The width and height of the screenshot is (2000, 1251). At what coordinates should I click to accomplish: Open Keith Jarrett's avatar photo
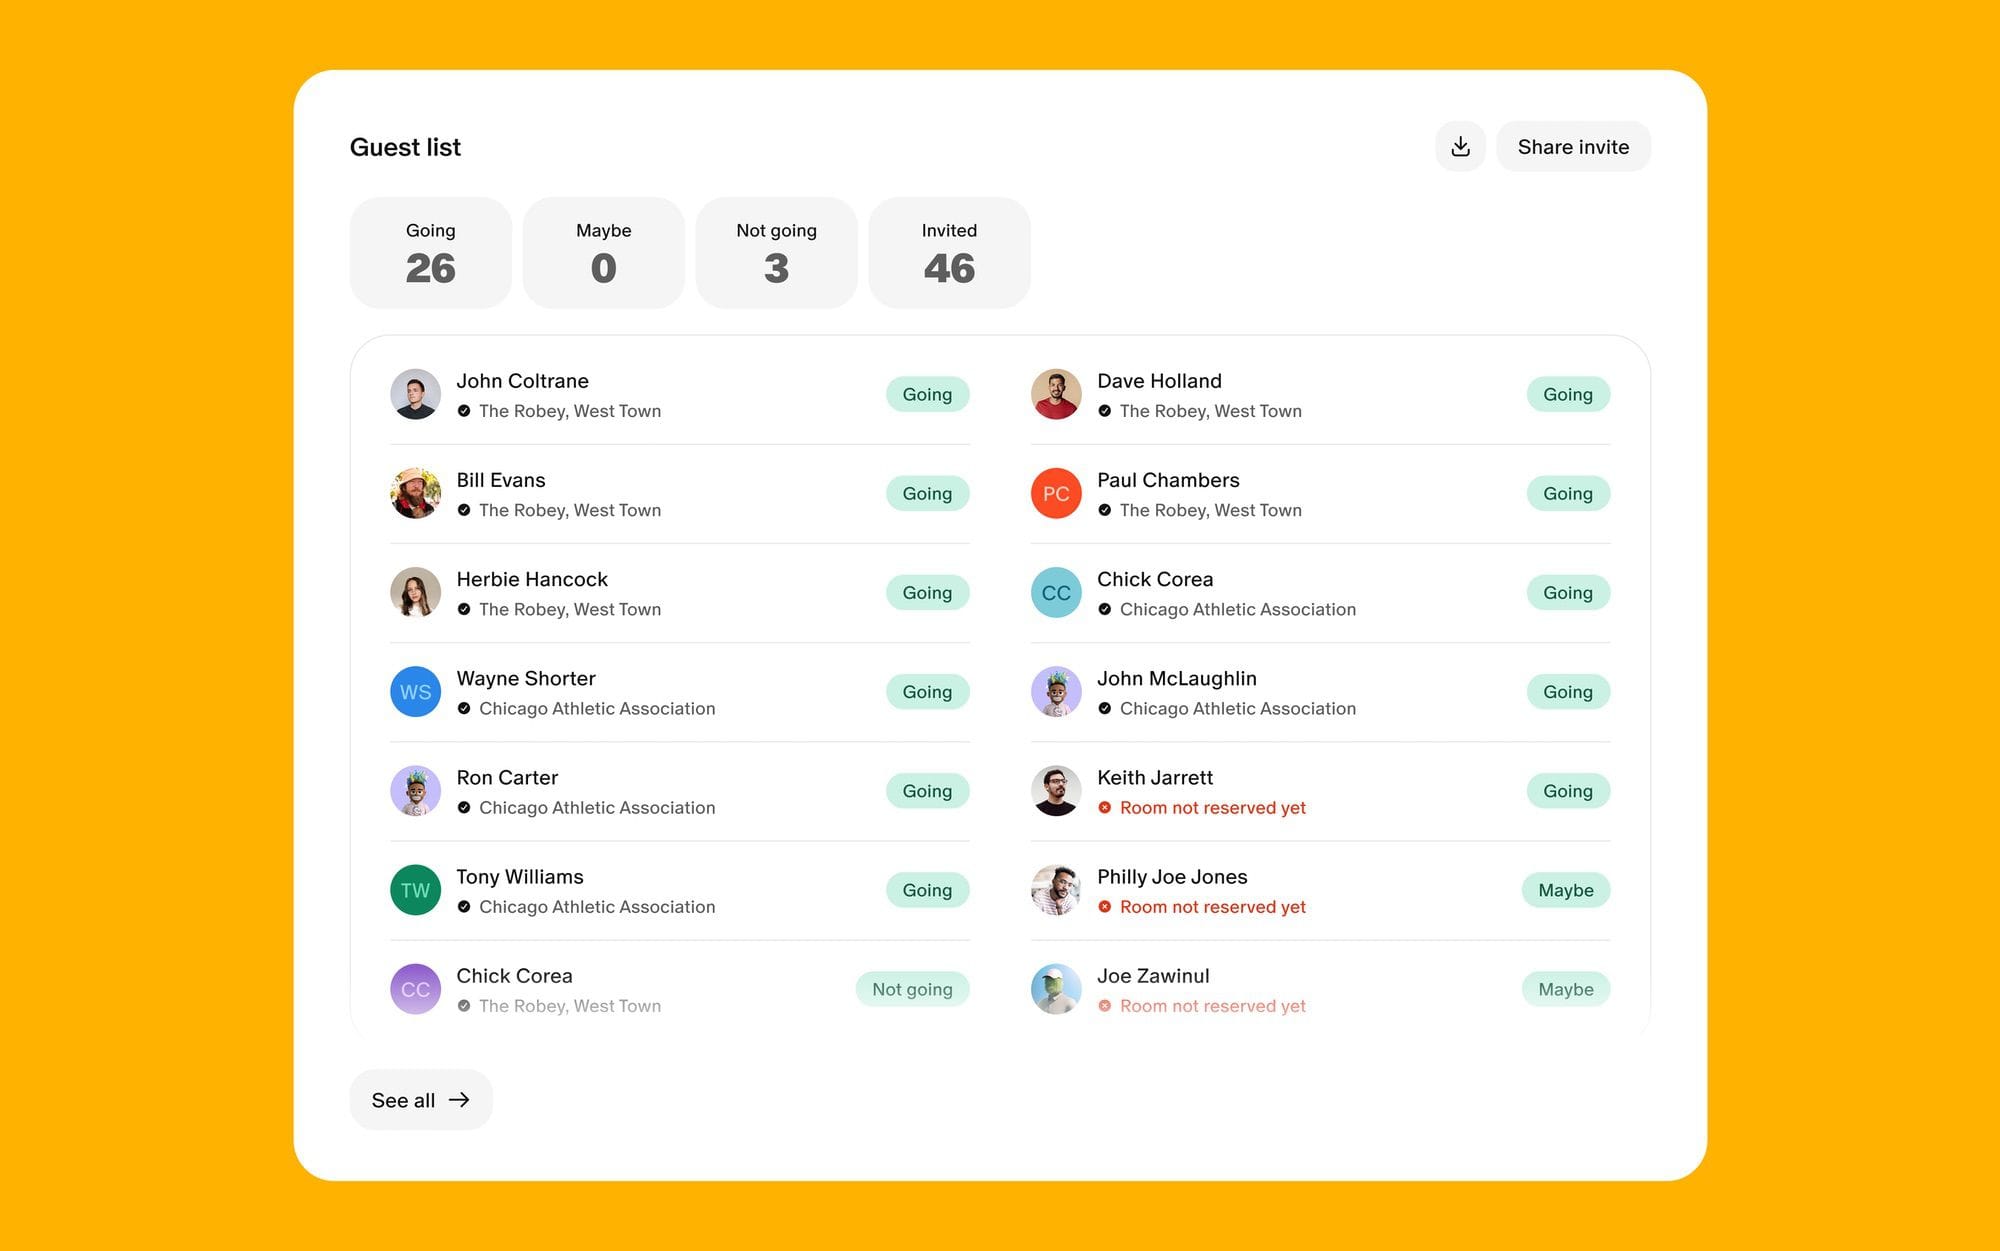click(1056, 790)
